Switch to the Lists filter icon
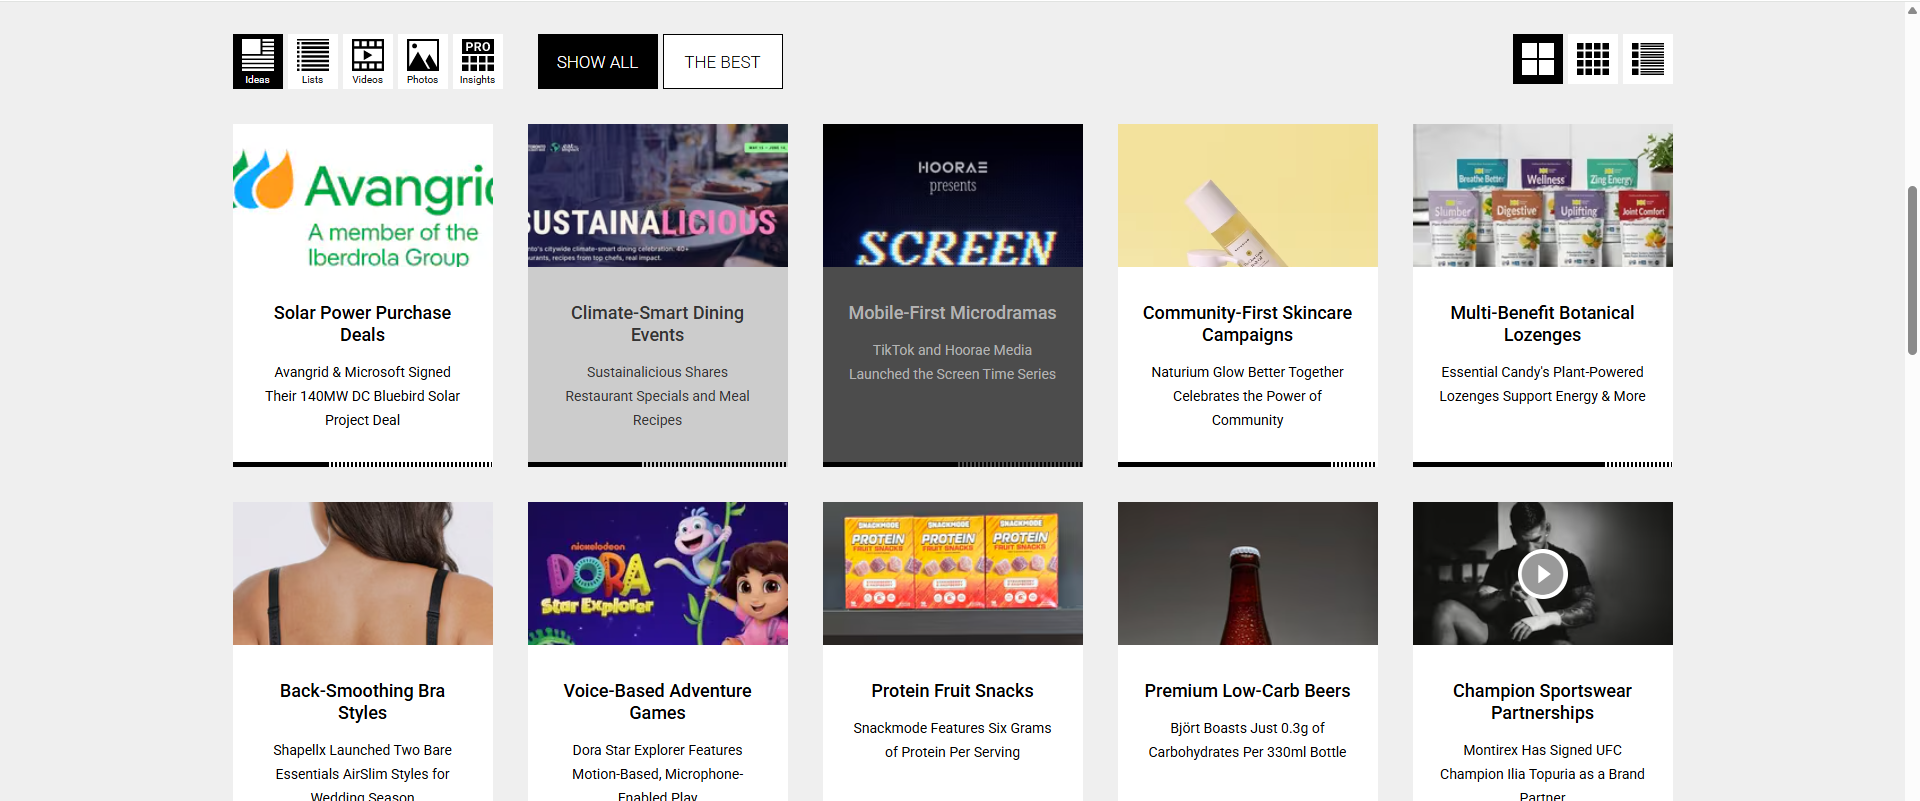 point(313,61)
